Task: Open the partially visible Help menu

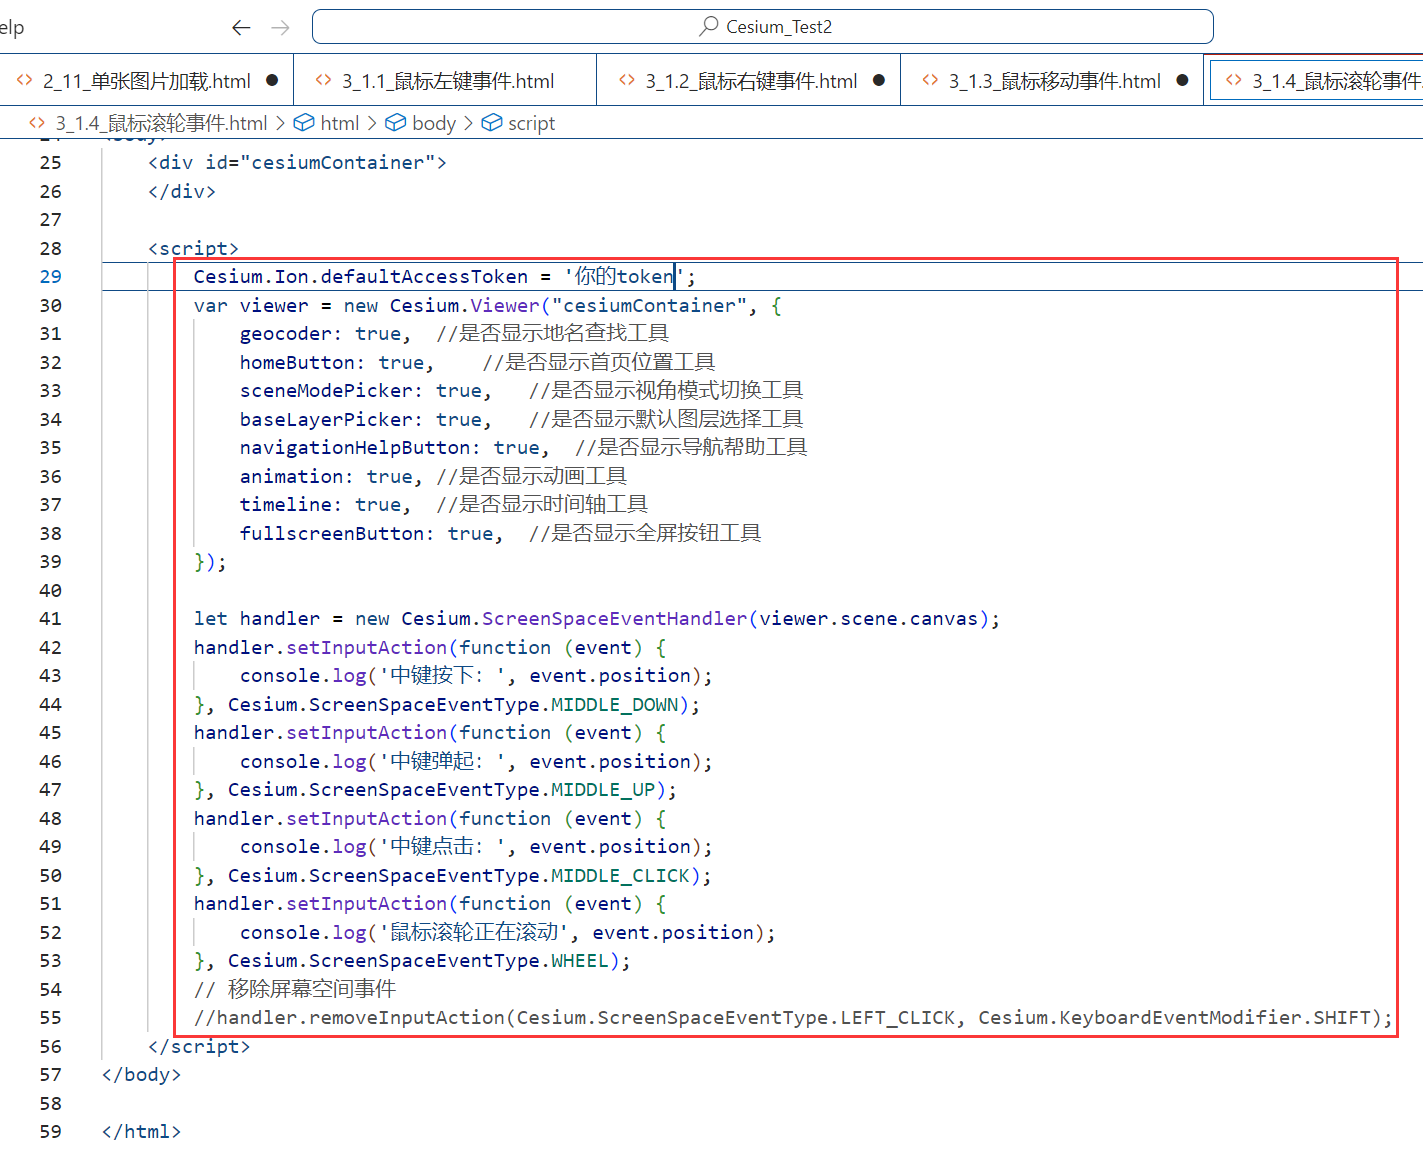Action: [x=12, y=27]
